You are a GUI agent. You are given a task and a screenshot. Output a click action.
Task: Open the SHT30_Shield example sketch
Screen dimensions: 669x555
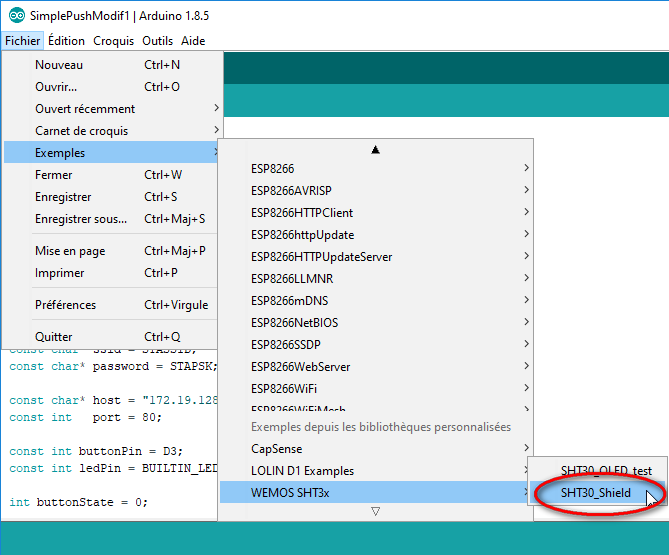pyautogui.click(x=597, y=493)
